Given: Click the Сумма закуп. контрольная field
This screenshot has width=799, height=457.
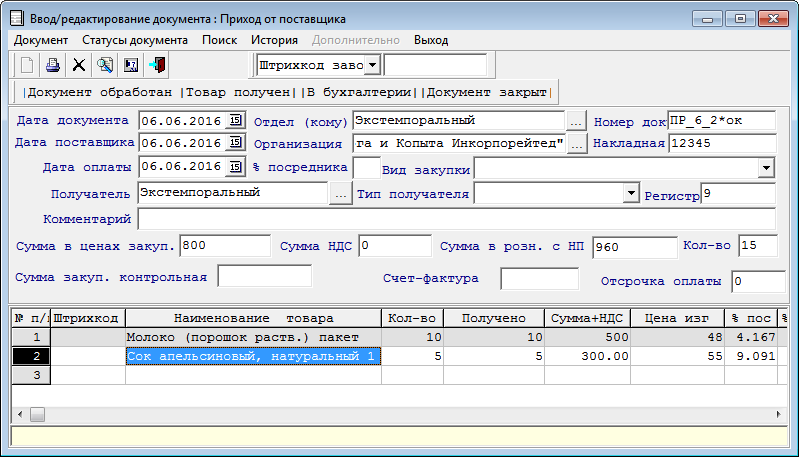Looking at the screenshot, I should [264, 276].
